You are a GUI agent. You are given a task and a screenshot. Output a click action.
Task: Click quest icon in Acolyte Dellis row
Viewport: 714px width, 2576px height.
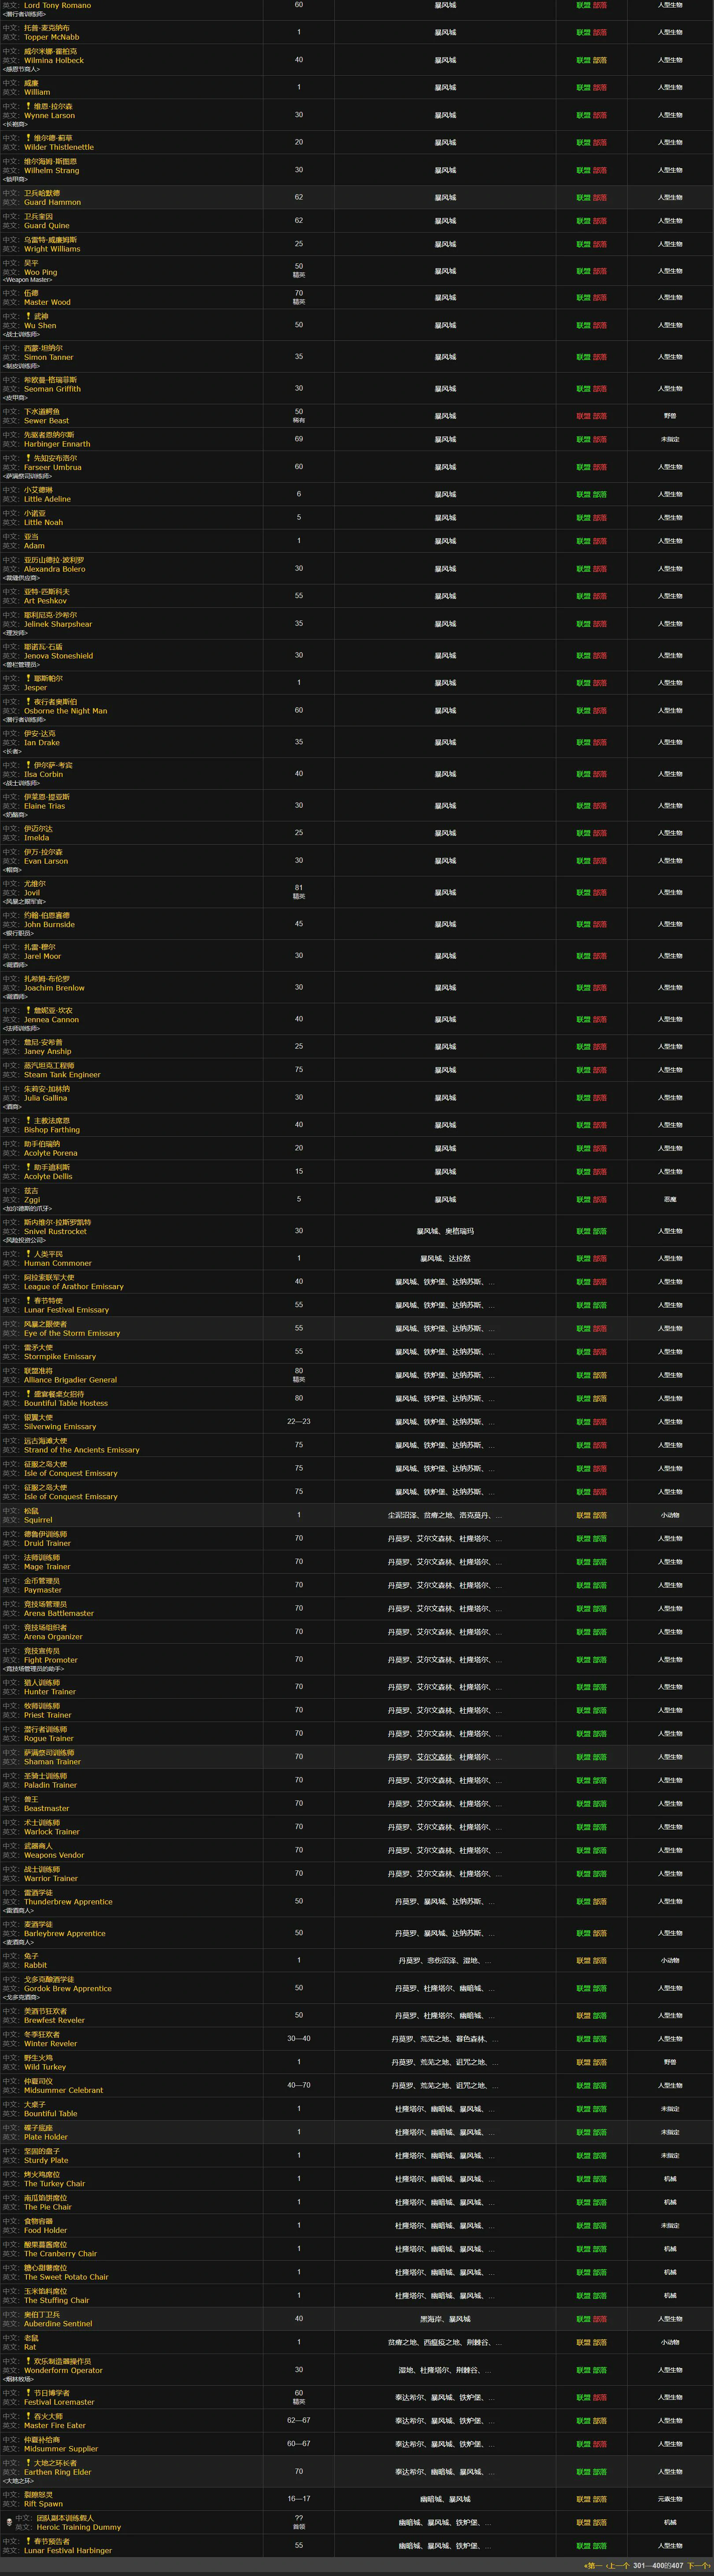[x=28, y=1167]
